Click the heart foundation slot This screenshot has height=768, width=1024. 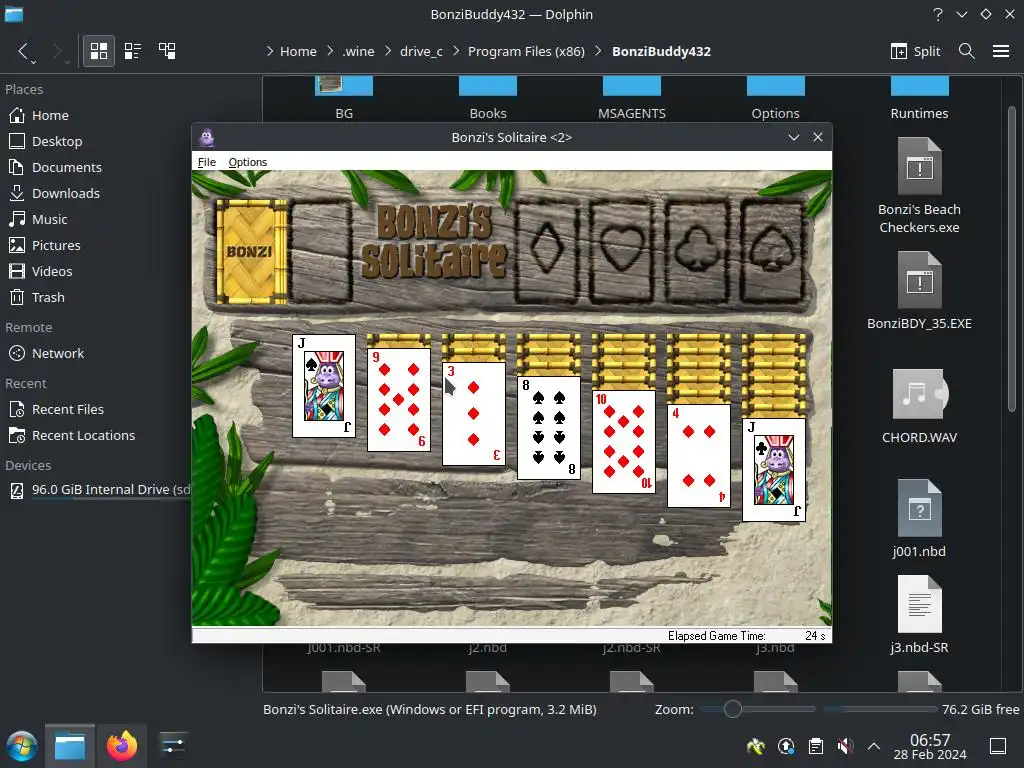[622, 251]
